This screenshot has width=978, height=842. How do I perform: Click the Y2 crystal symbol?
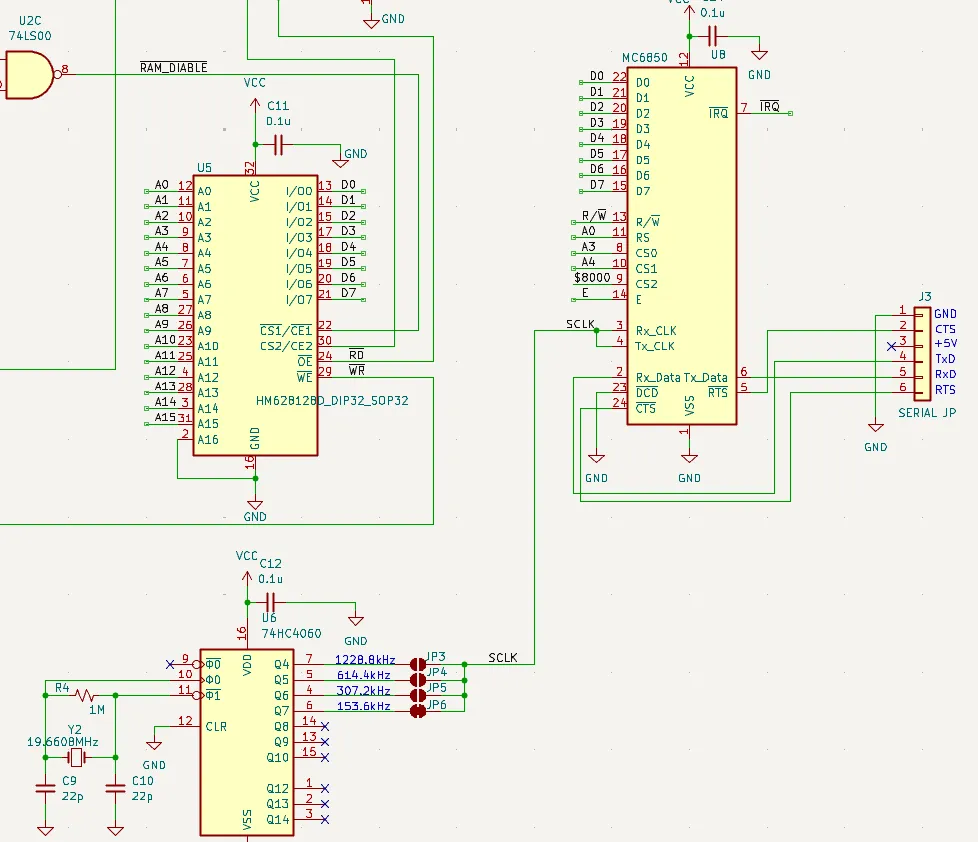tap(77, 757)
